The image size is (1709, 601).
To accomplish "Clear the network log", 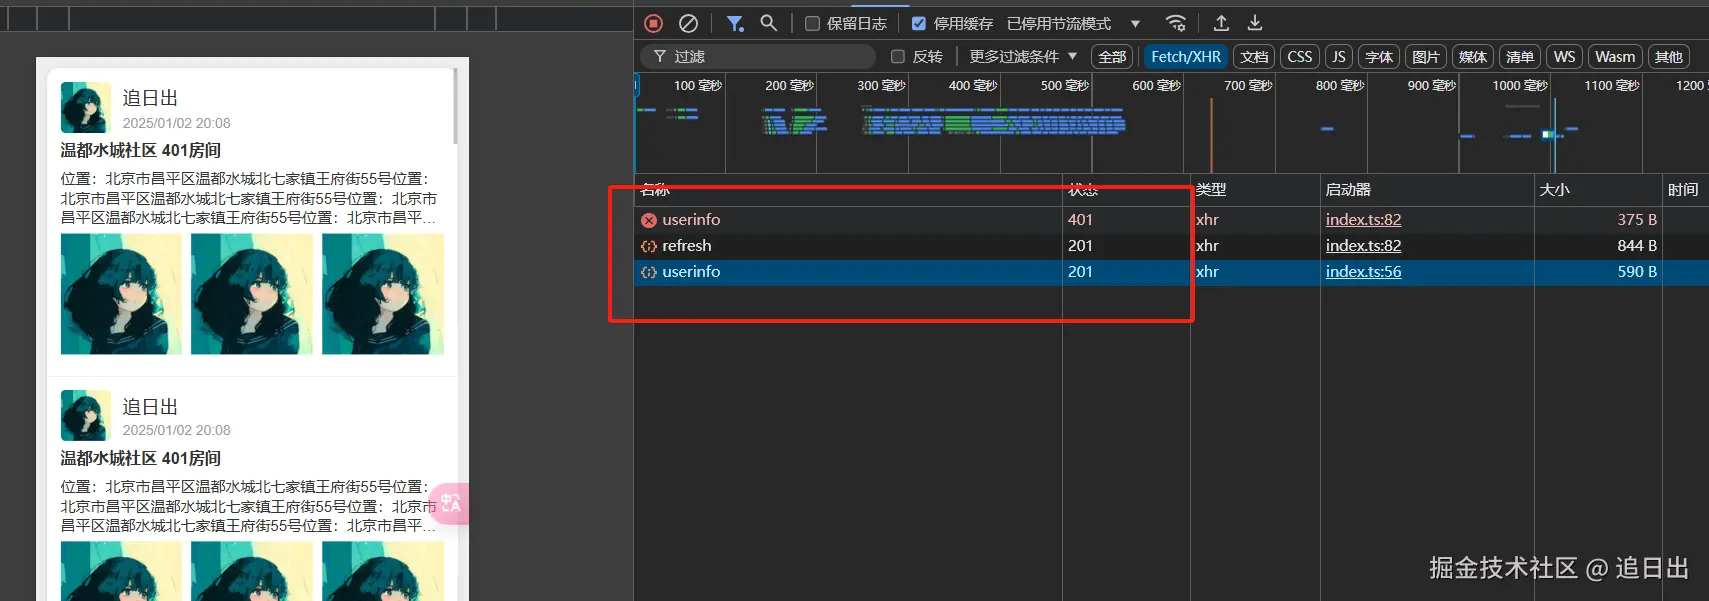I will coord(688,23).
